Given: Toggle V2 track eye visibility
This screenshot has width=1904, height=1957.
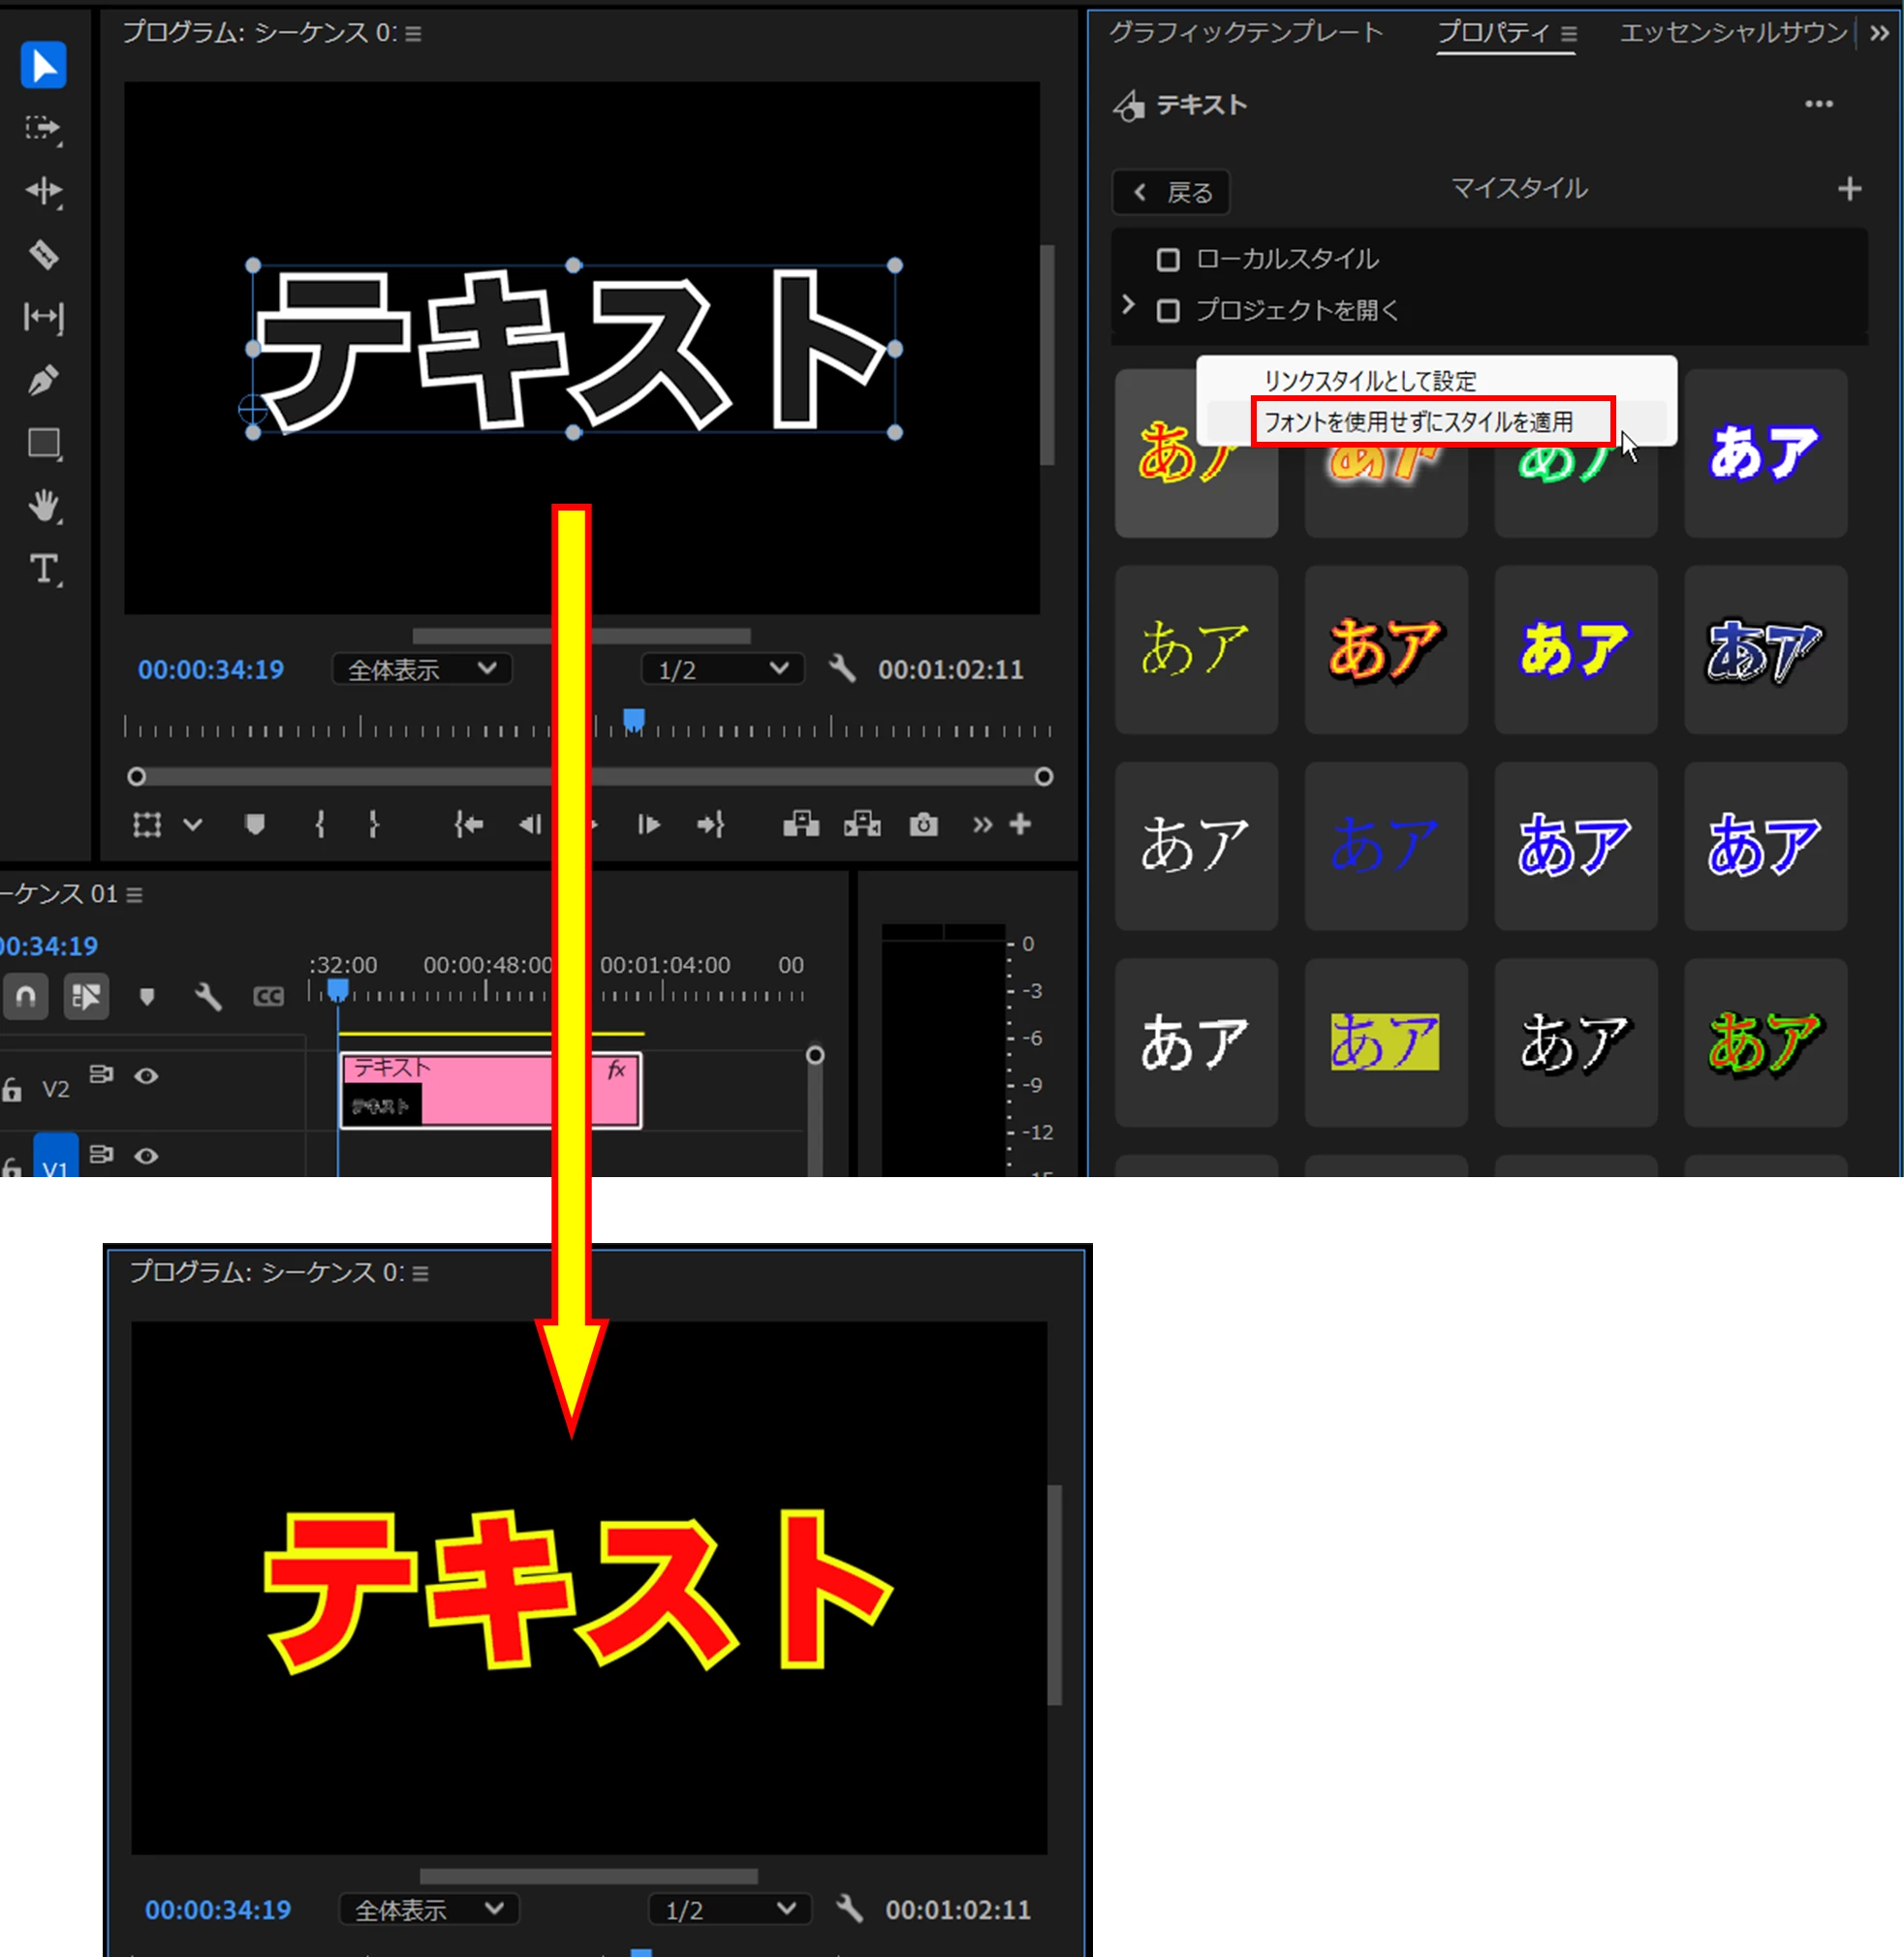Looking at the screenshot, I should (146, 1076).
